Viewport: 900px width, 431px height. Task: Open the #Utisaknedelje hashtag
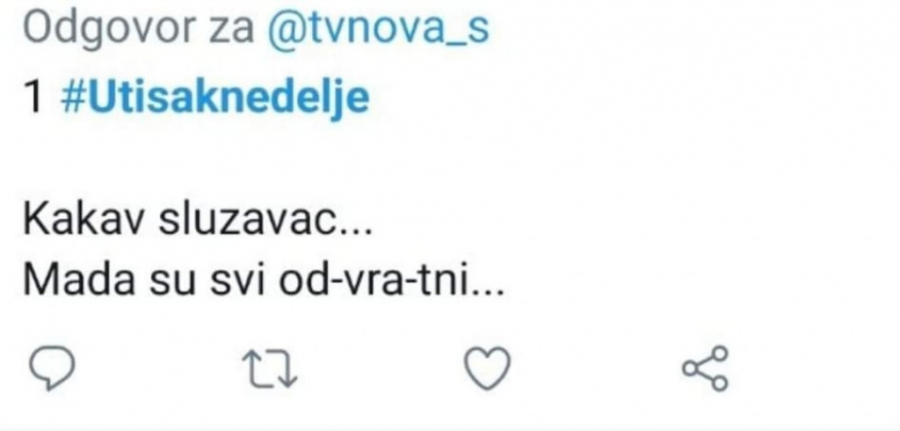click(220, 99)
